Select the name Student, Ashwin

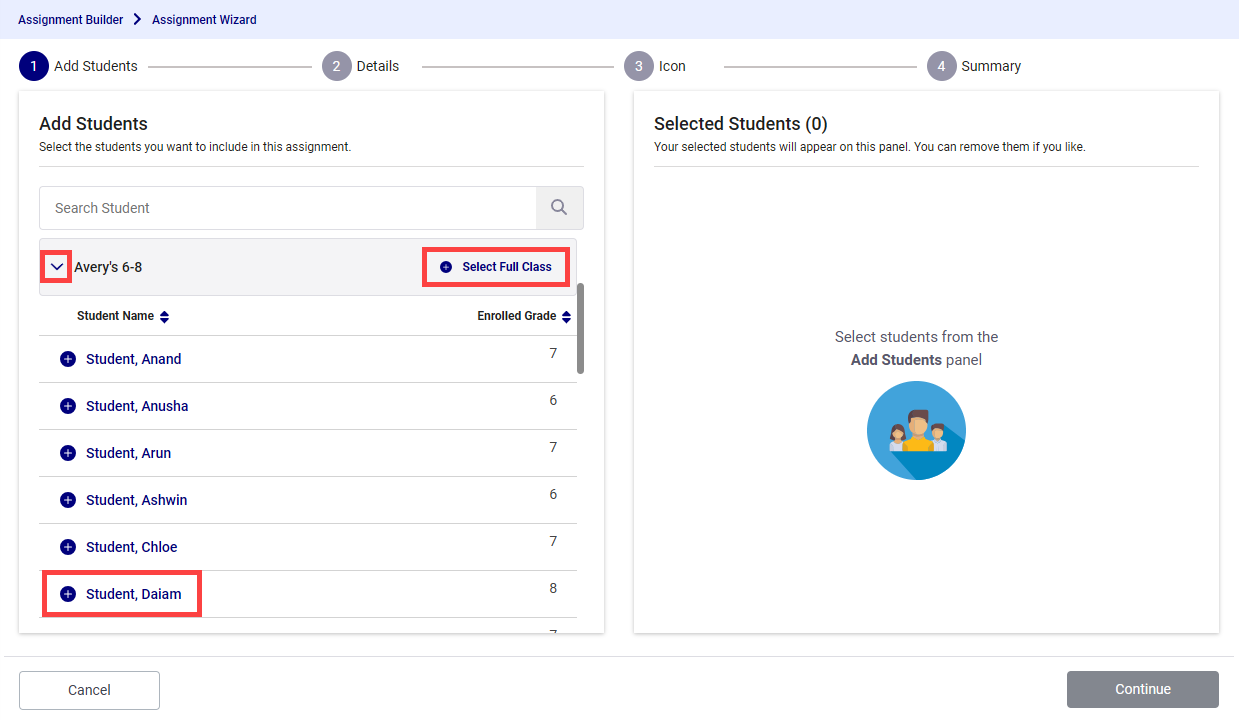pyautogui.click(x=136, y=500)
